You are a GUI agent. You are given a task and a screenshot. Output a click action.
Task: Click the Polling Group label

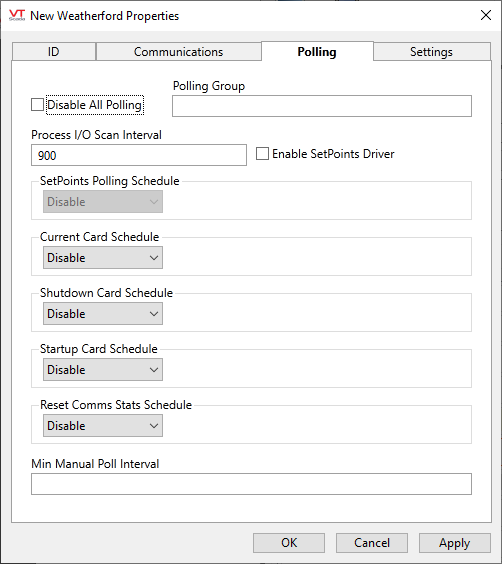(209, 86)
